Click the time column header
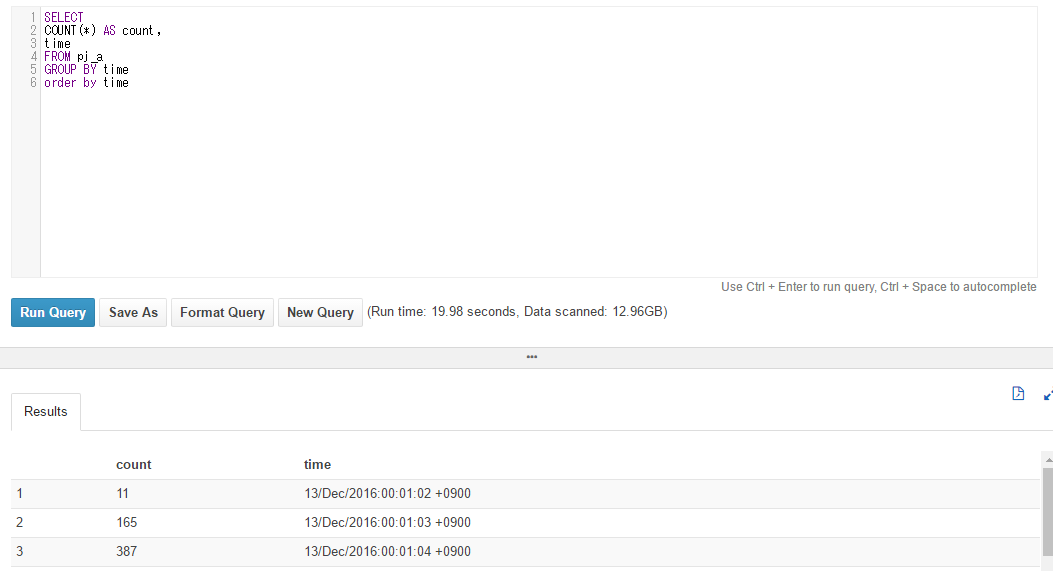Screen dimensions: 1053x571 click(x=317, y=464)
